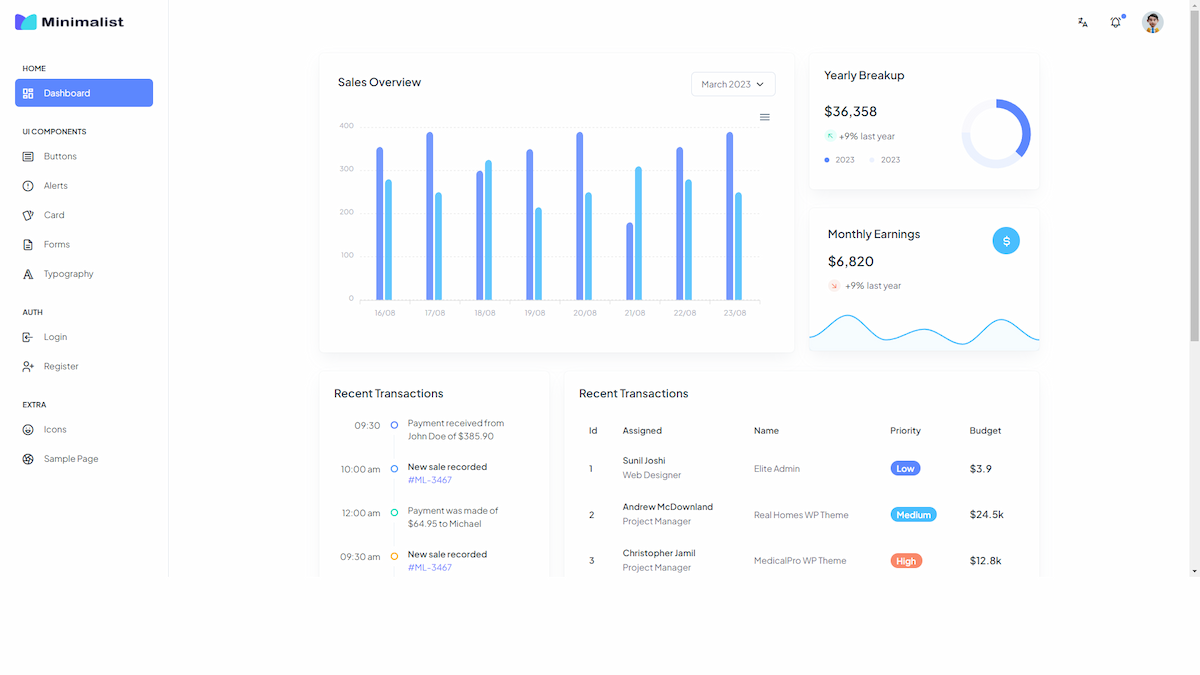
Task: Click Real Homes WP Theme name
Action: click(801, 515)
